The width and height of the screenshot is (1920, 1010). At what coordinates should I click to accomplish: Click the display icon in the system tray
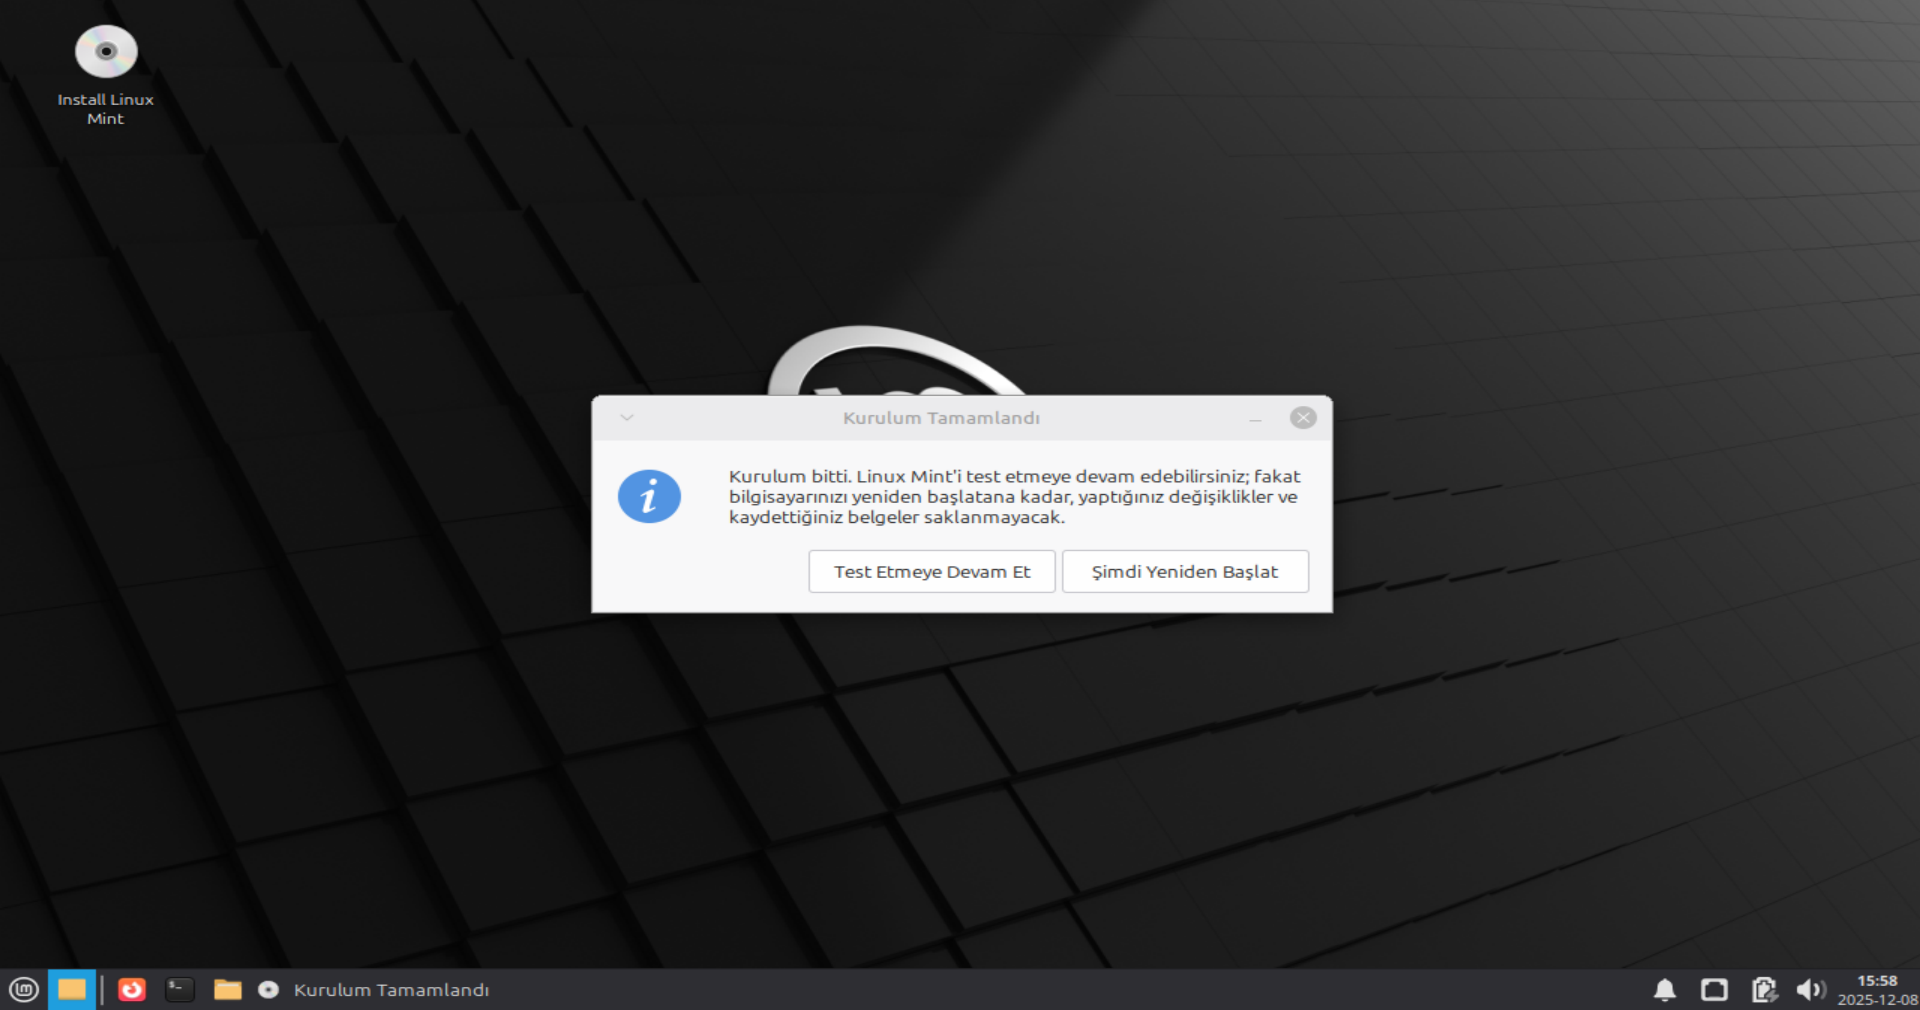[1714, 990]
